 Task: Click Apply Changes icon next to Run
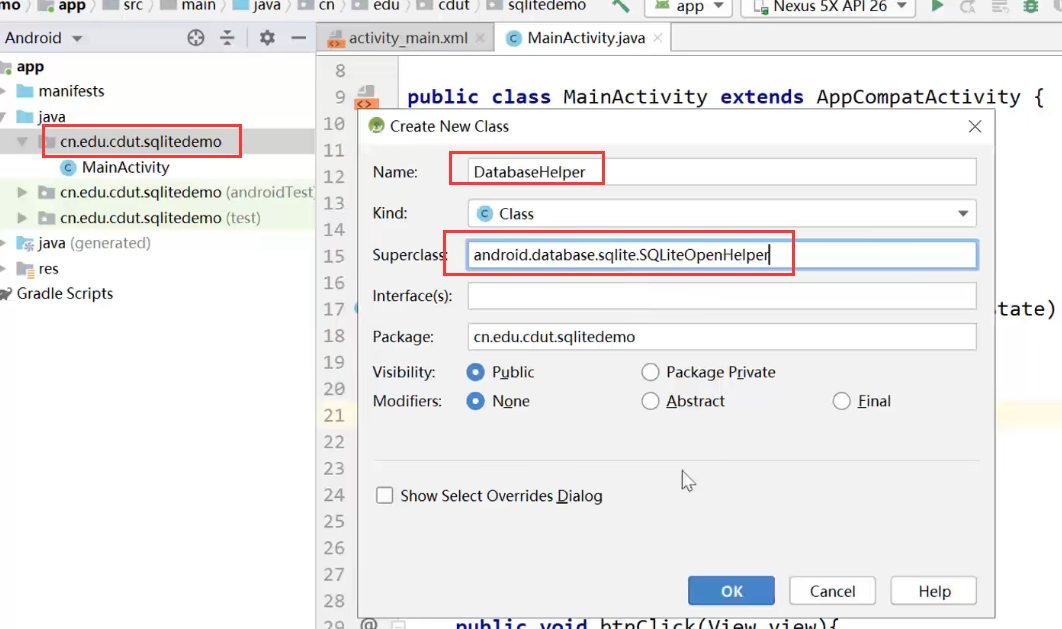(968, 7)
